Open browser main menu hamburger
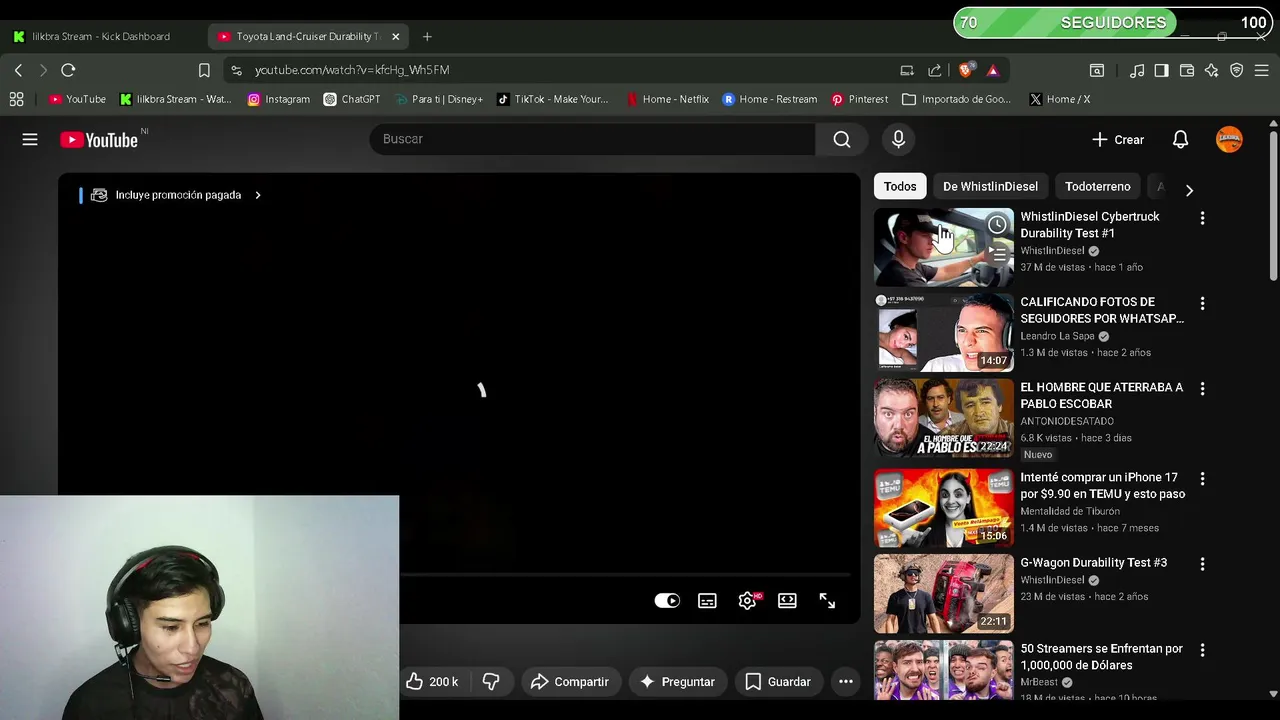 [x=1262, y=70]
